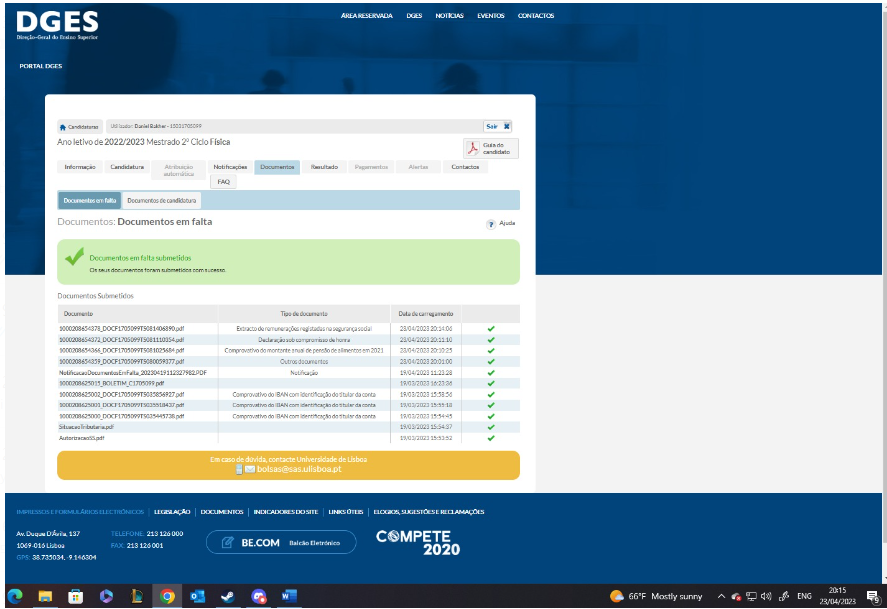The height and width of the screenshot is (609, 887).
Task: Open the FAQ tab
Action: [x=223, y=182]
